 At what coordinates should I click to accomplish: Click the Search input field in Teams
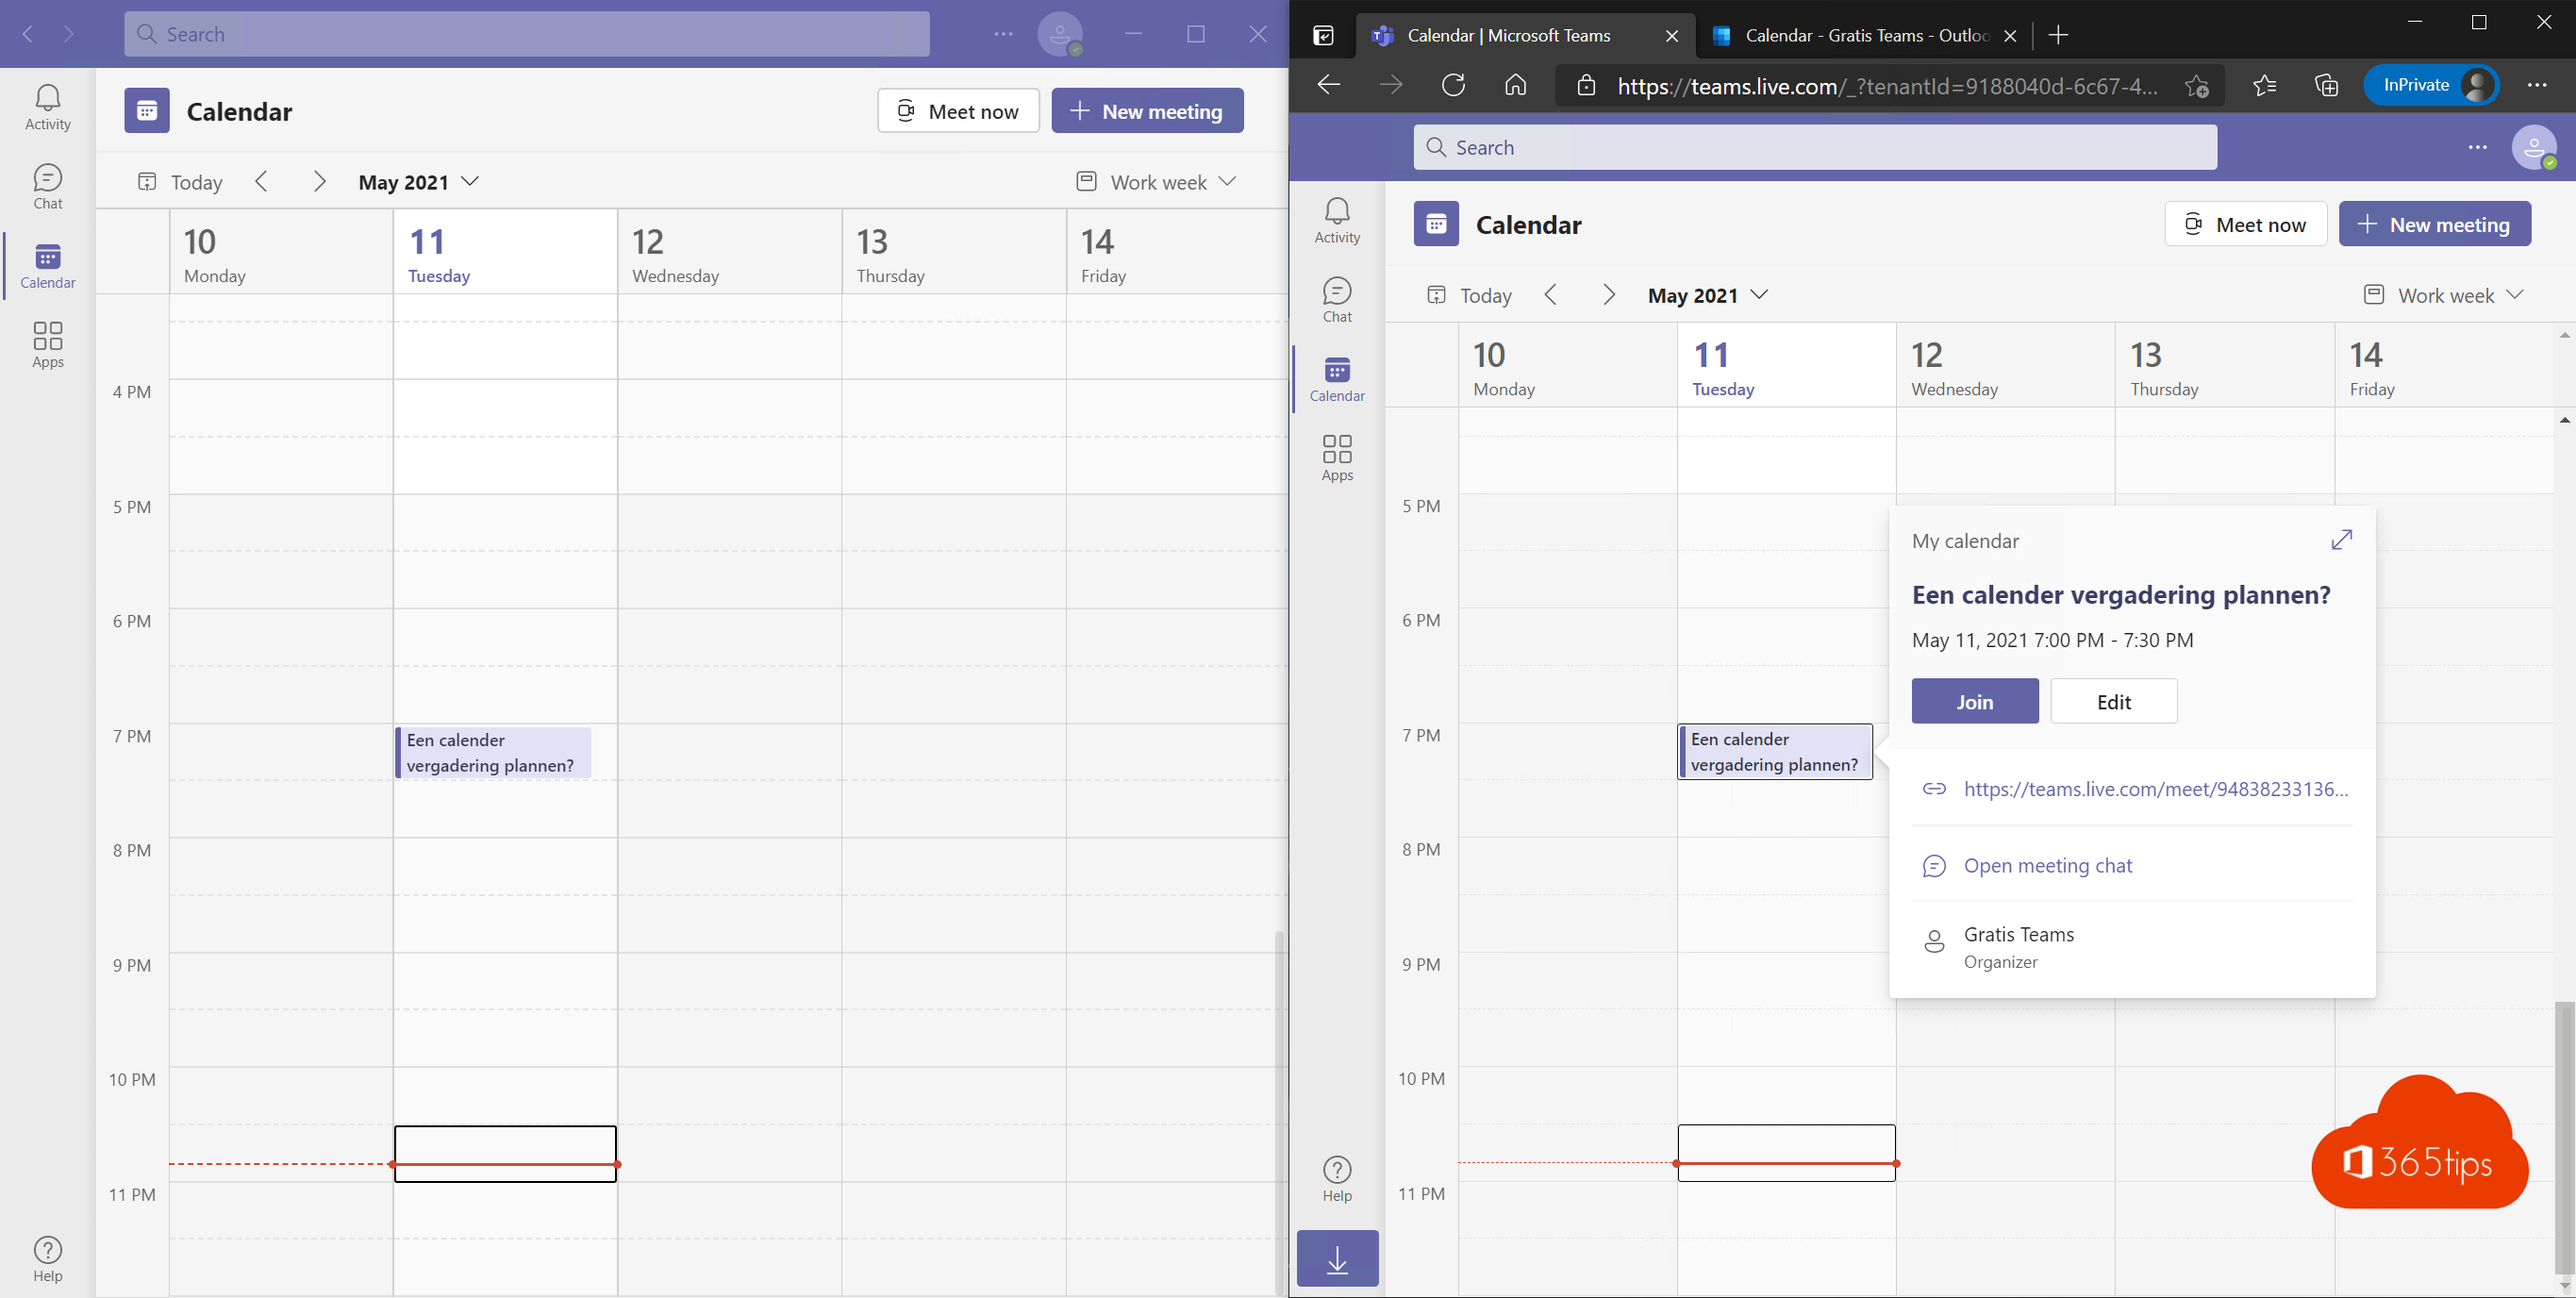[x=528, y=33]
